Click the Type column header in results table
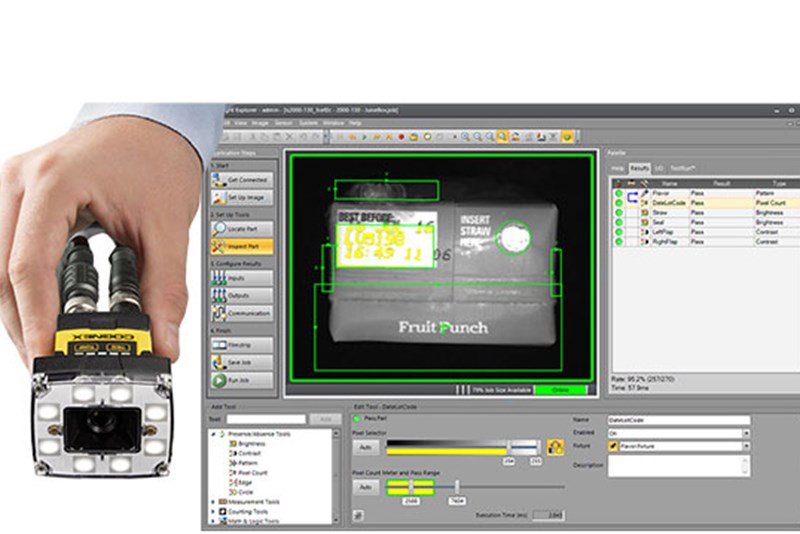 point(778,184)
